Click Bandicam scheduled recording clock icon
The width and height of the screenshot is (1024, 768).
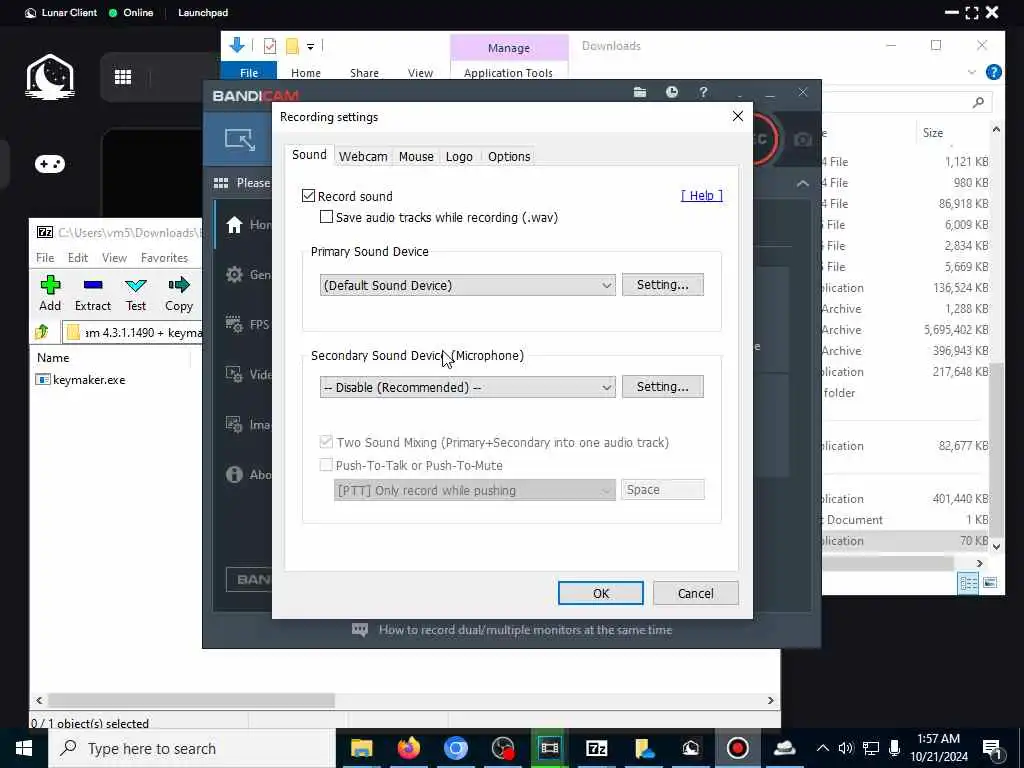(671, 92)
